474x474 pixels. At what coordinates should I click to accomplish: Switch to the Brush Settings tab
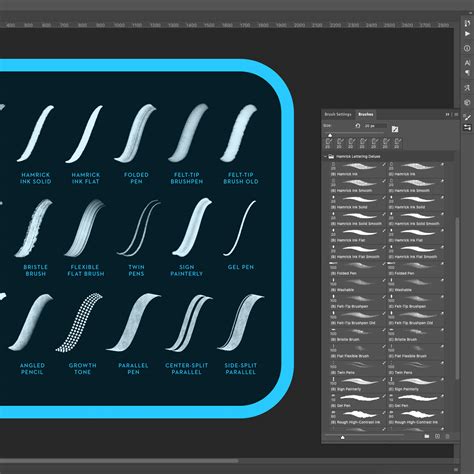338,114
